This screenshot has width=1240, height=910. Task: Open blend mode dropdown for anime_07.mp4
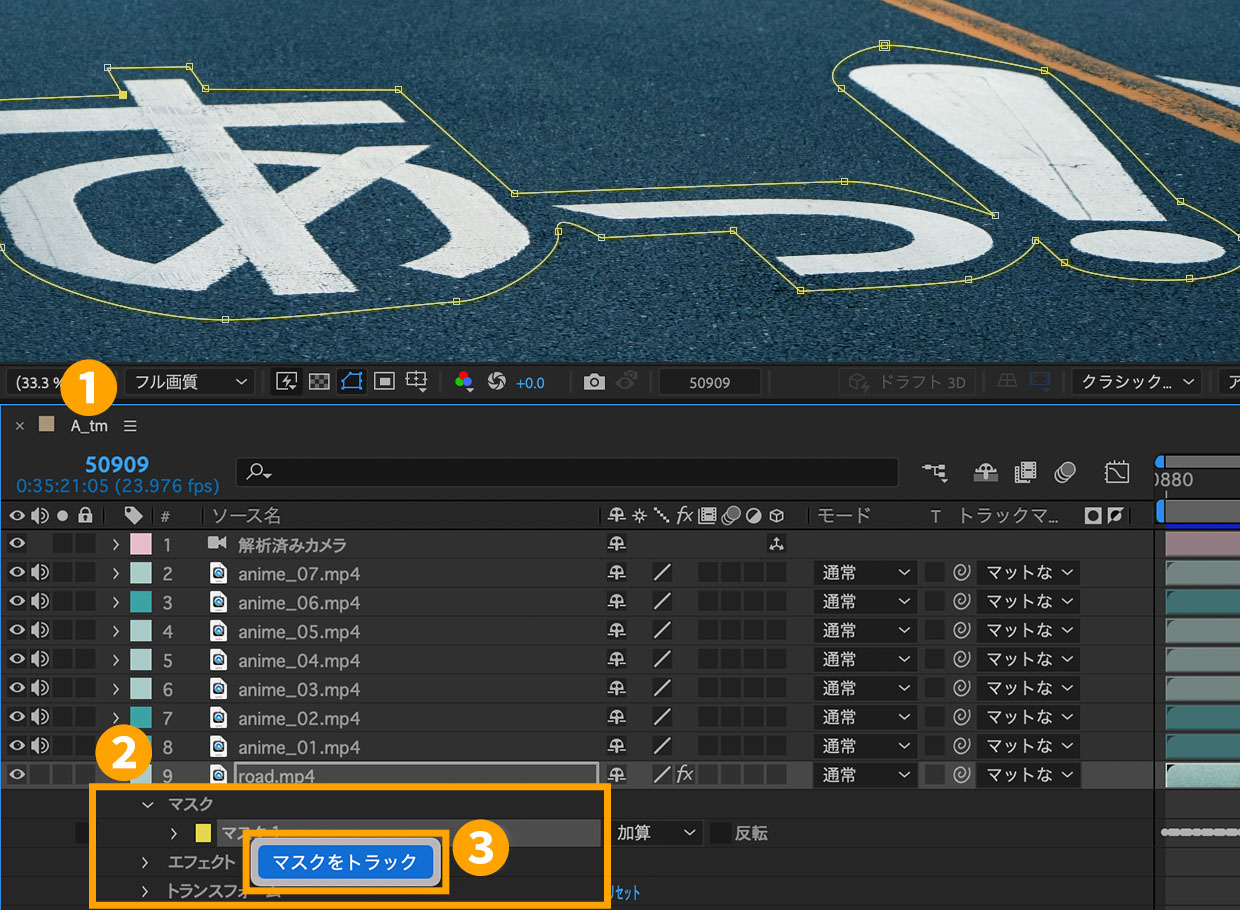click(866, 573)
